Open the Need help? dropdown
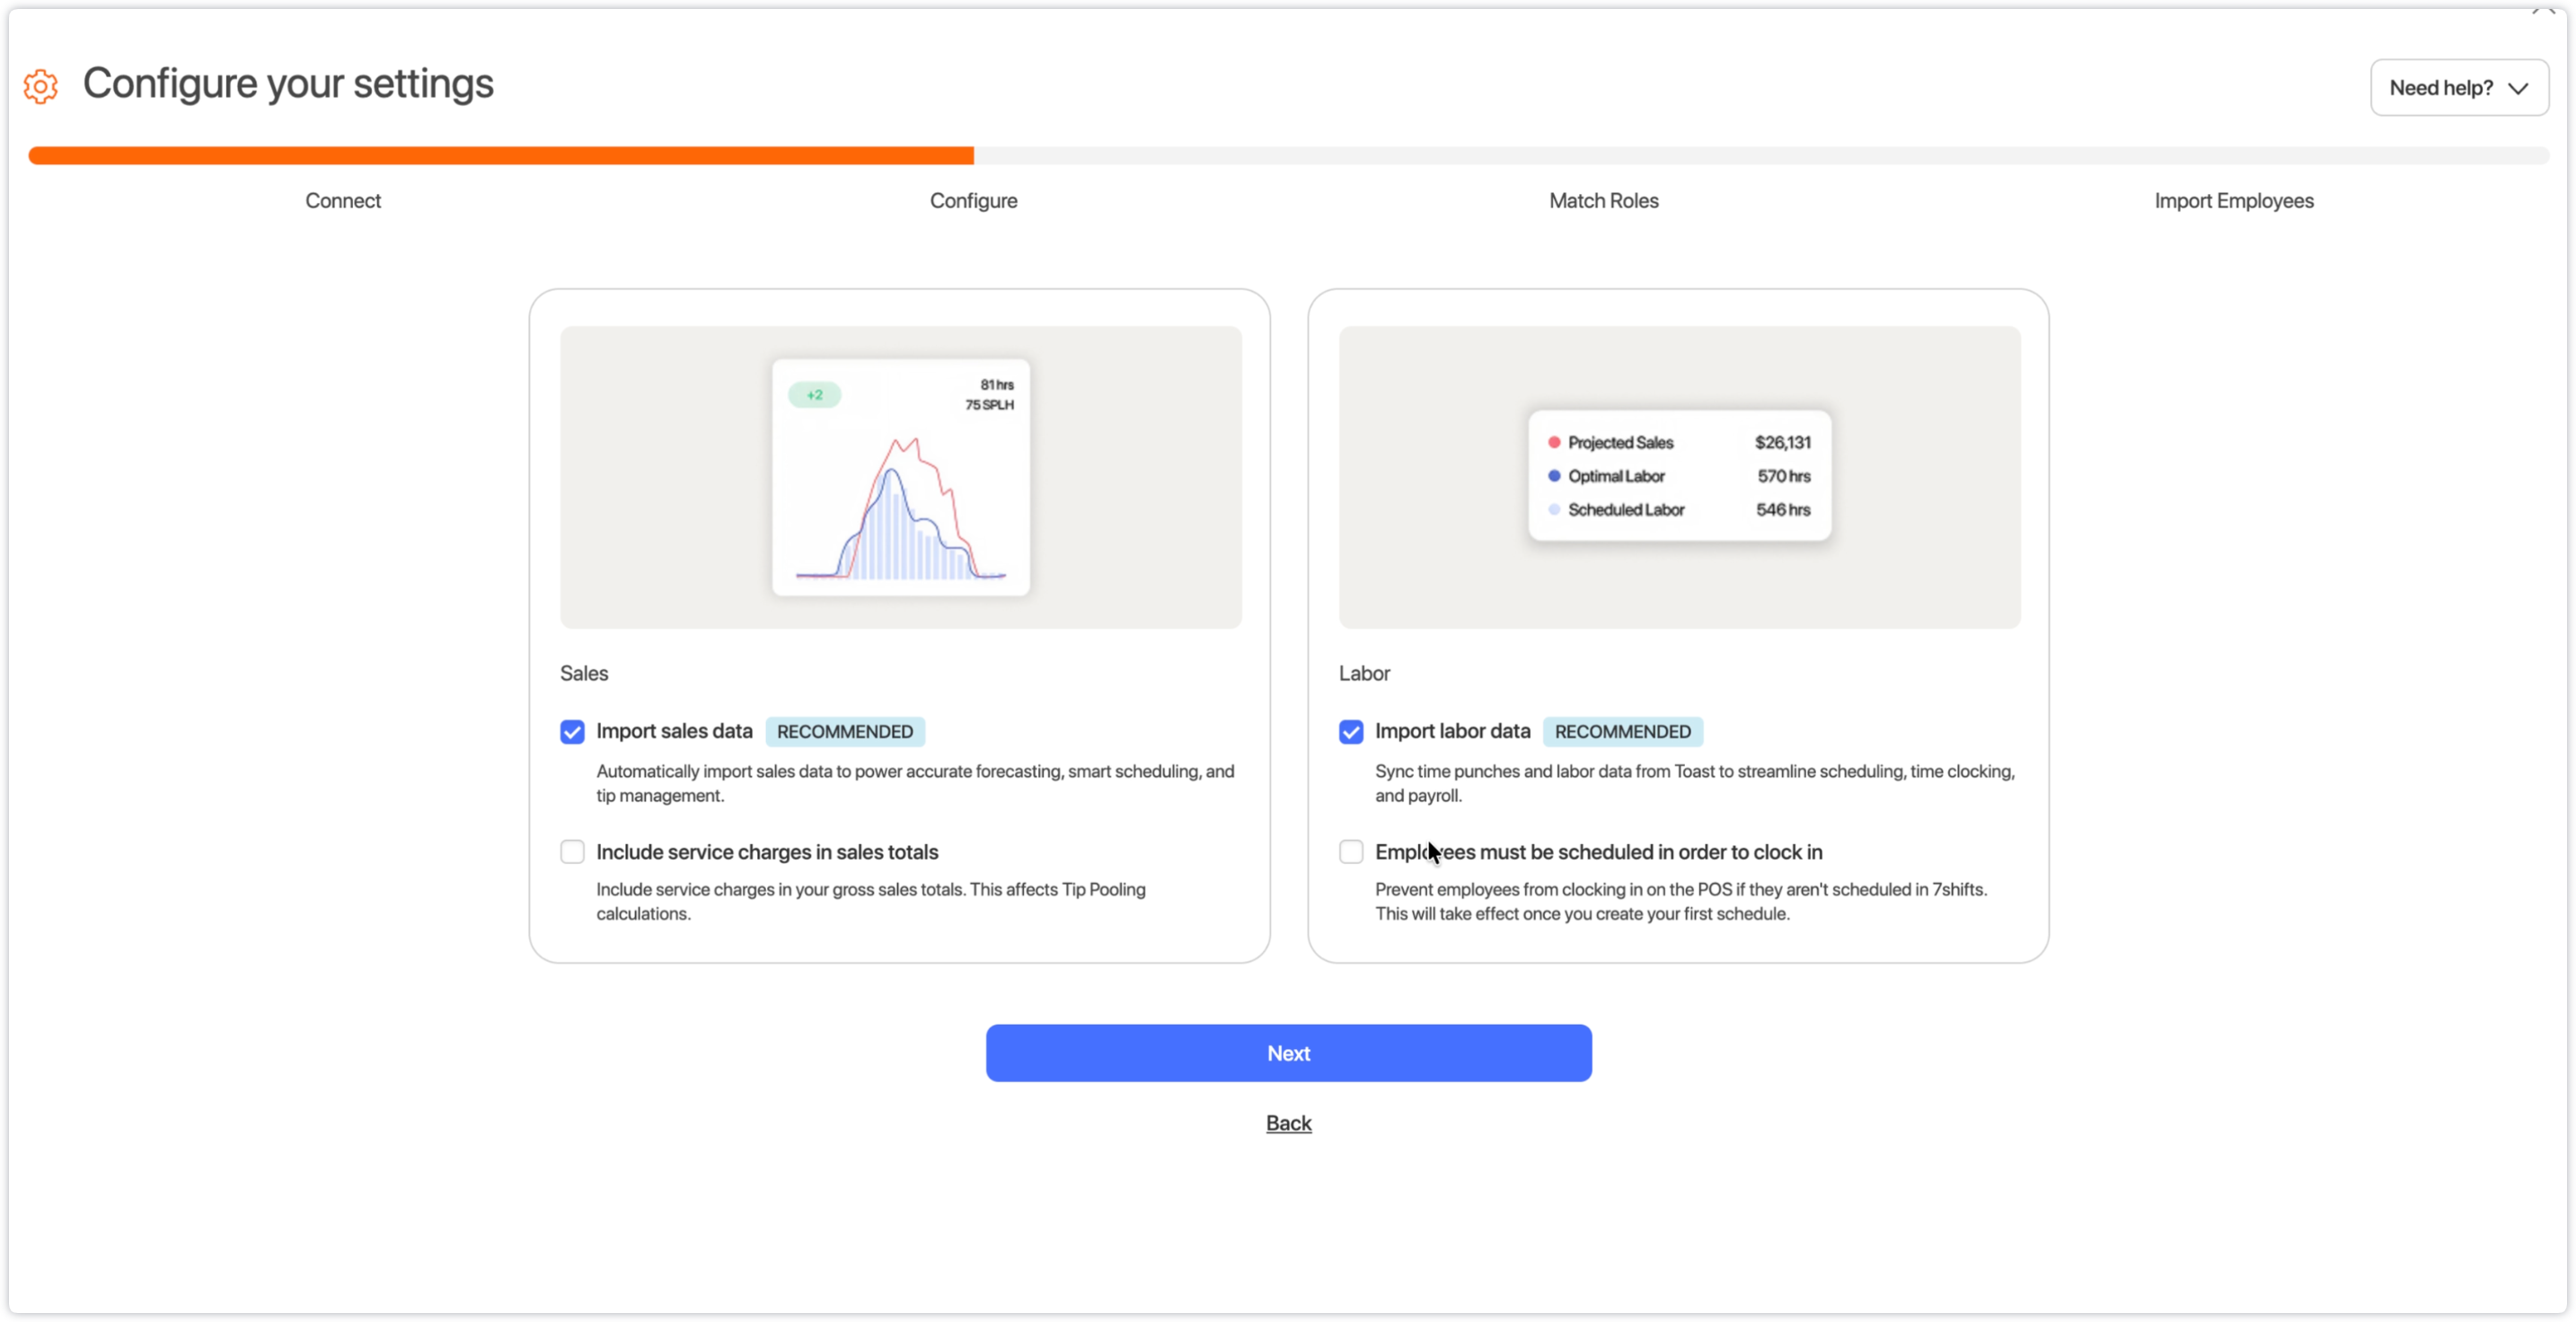2576x1322 pixels. tap(2440, 88)
